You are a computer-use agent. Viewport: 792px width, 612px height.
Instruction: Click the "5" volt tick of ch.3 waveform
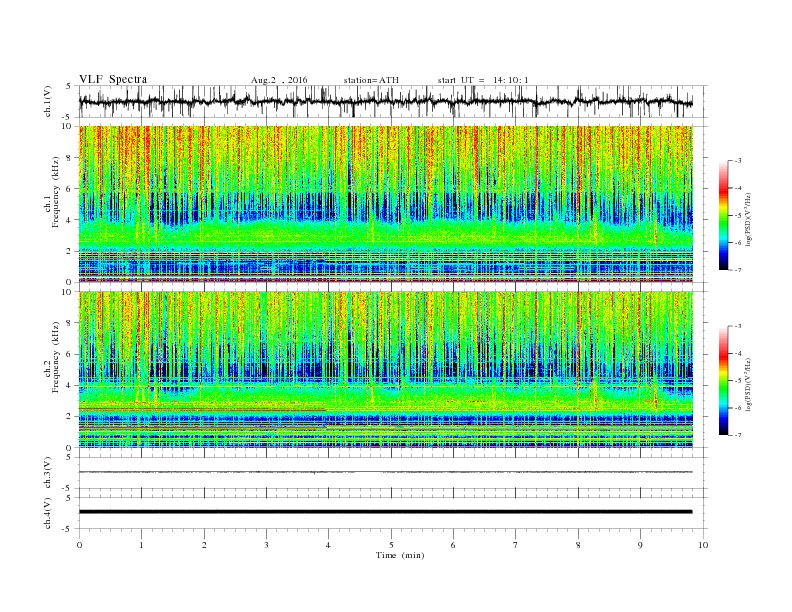click(x=69, y=457)
